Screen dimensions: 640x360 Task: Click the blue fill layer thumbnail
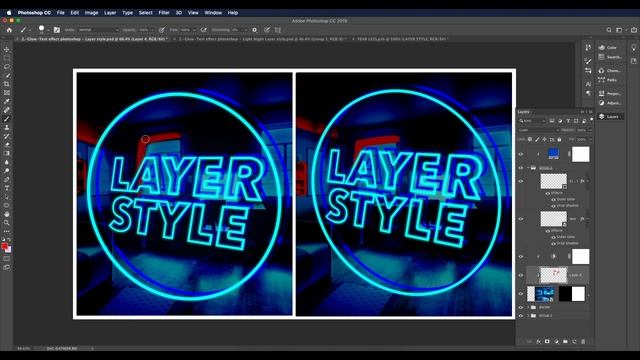point(553,154)
